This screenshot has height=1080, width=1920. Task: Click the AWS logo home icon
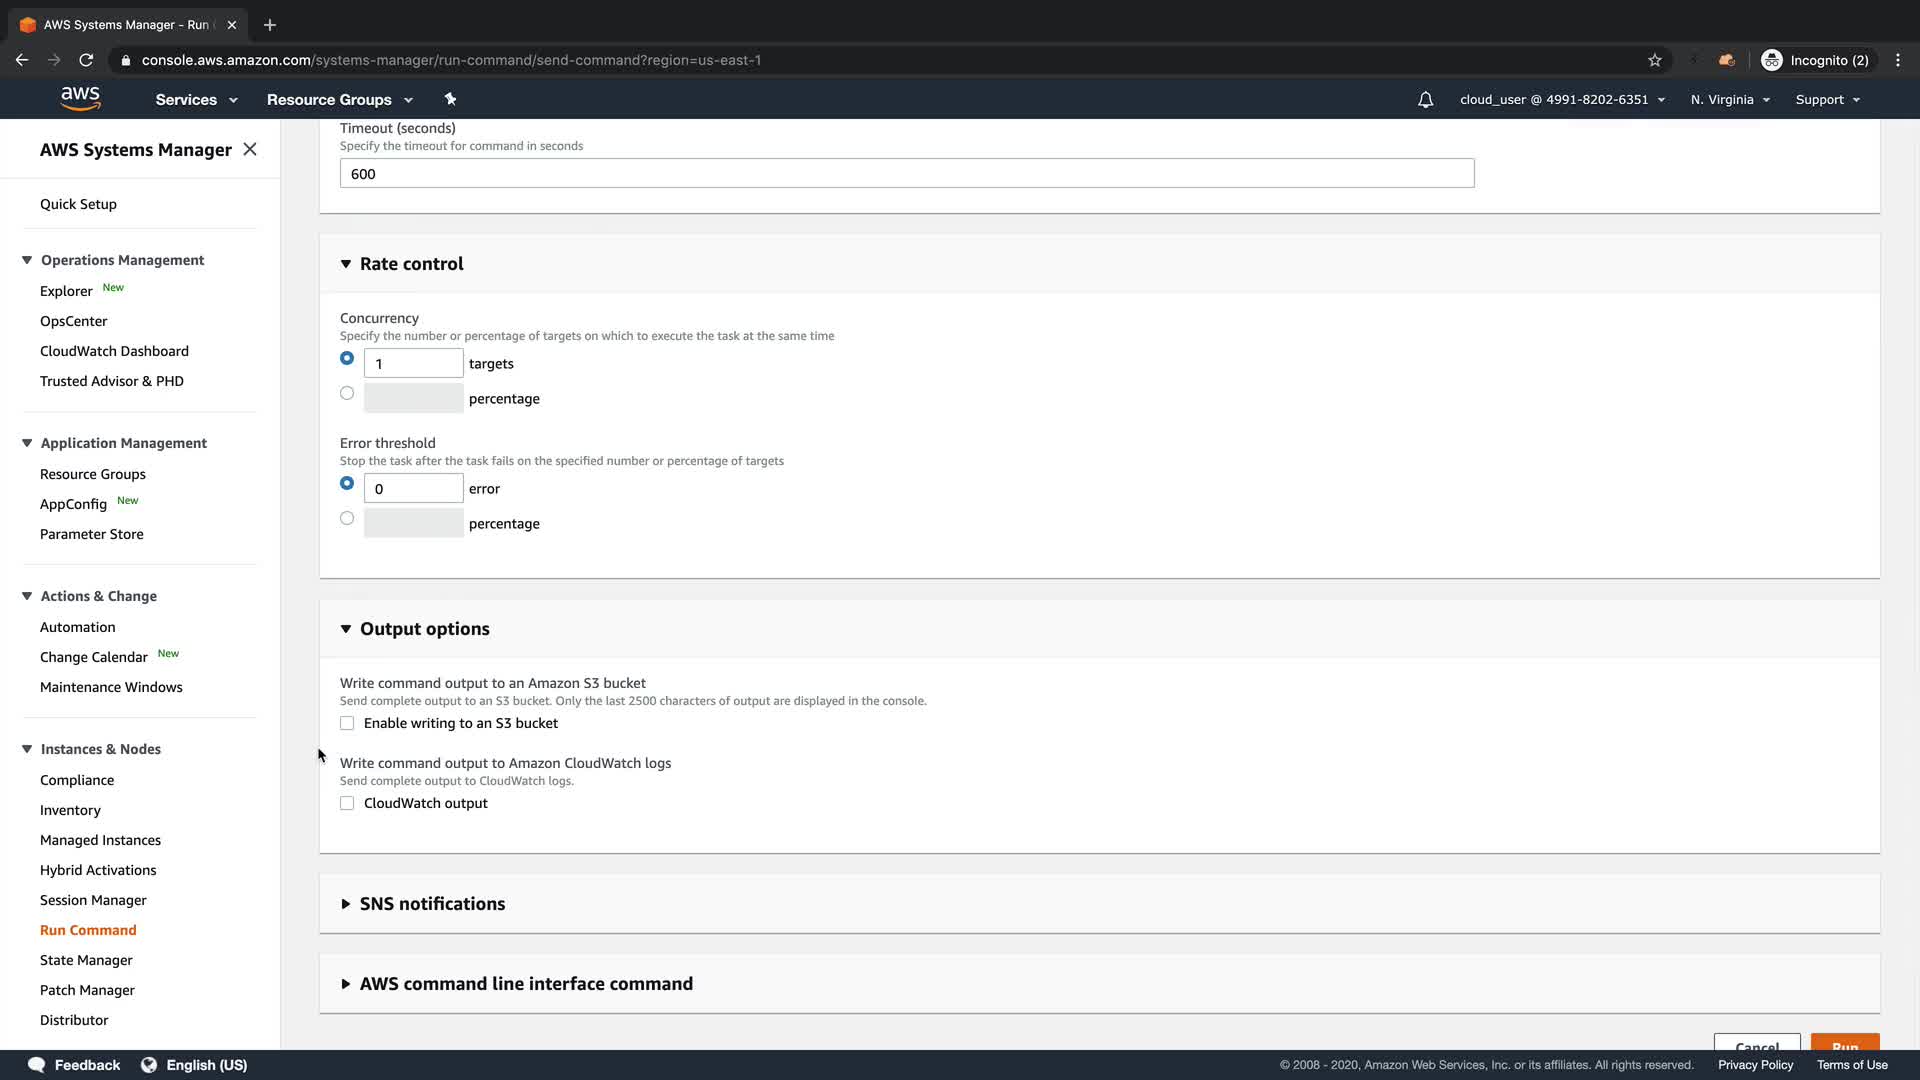click(80, 98)
